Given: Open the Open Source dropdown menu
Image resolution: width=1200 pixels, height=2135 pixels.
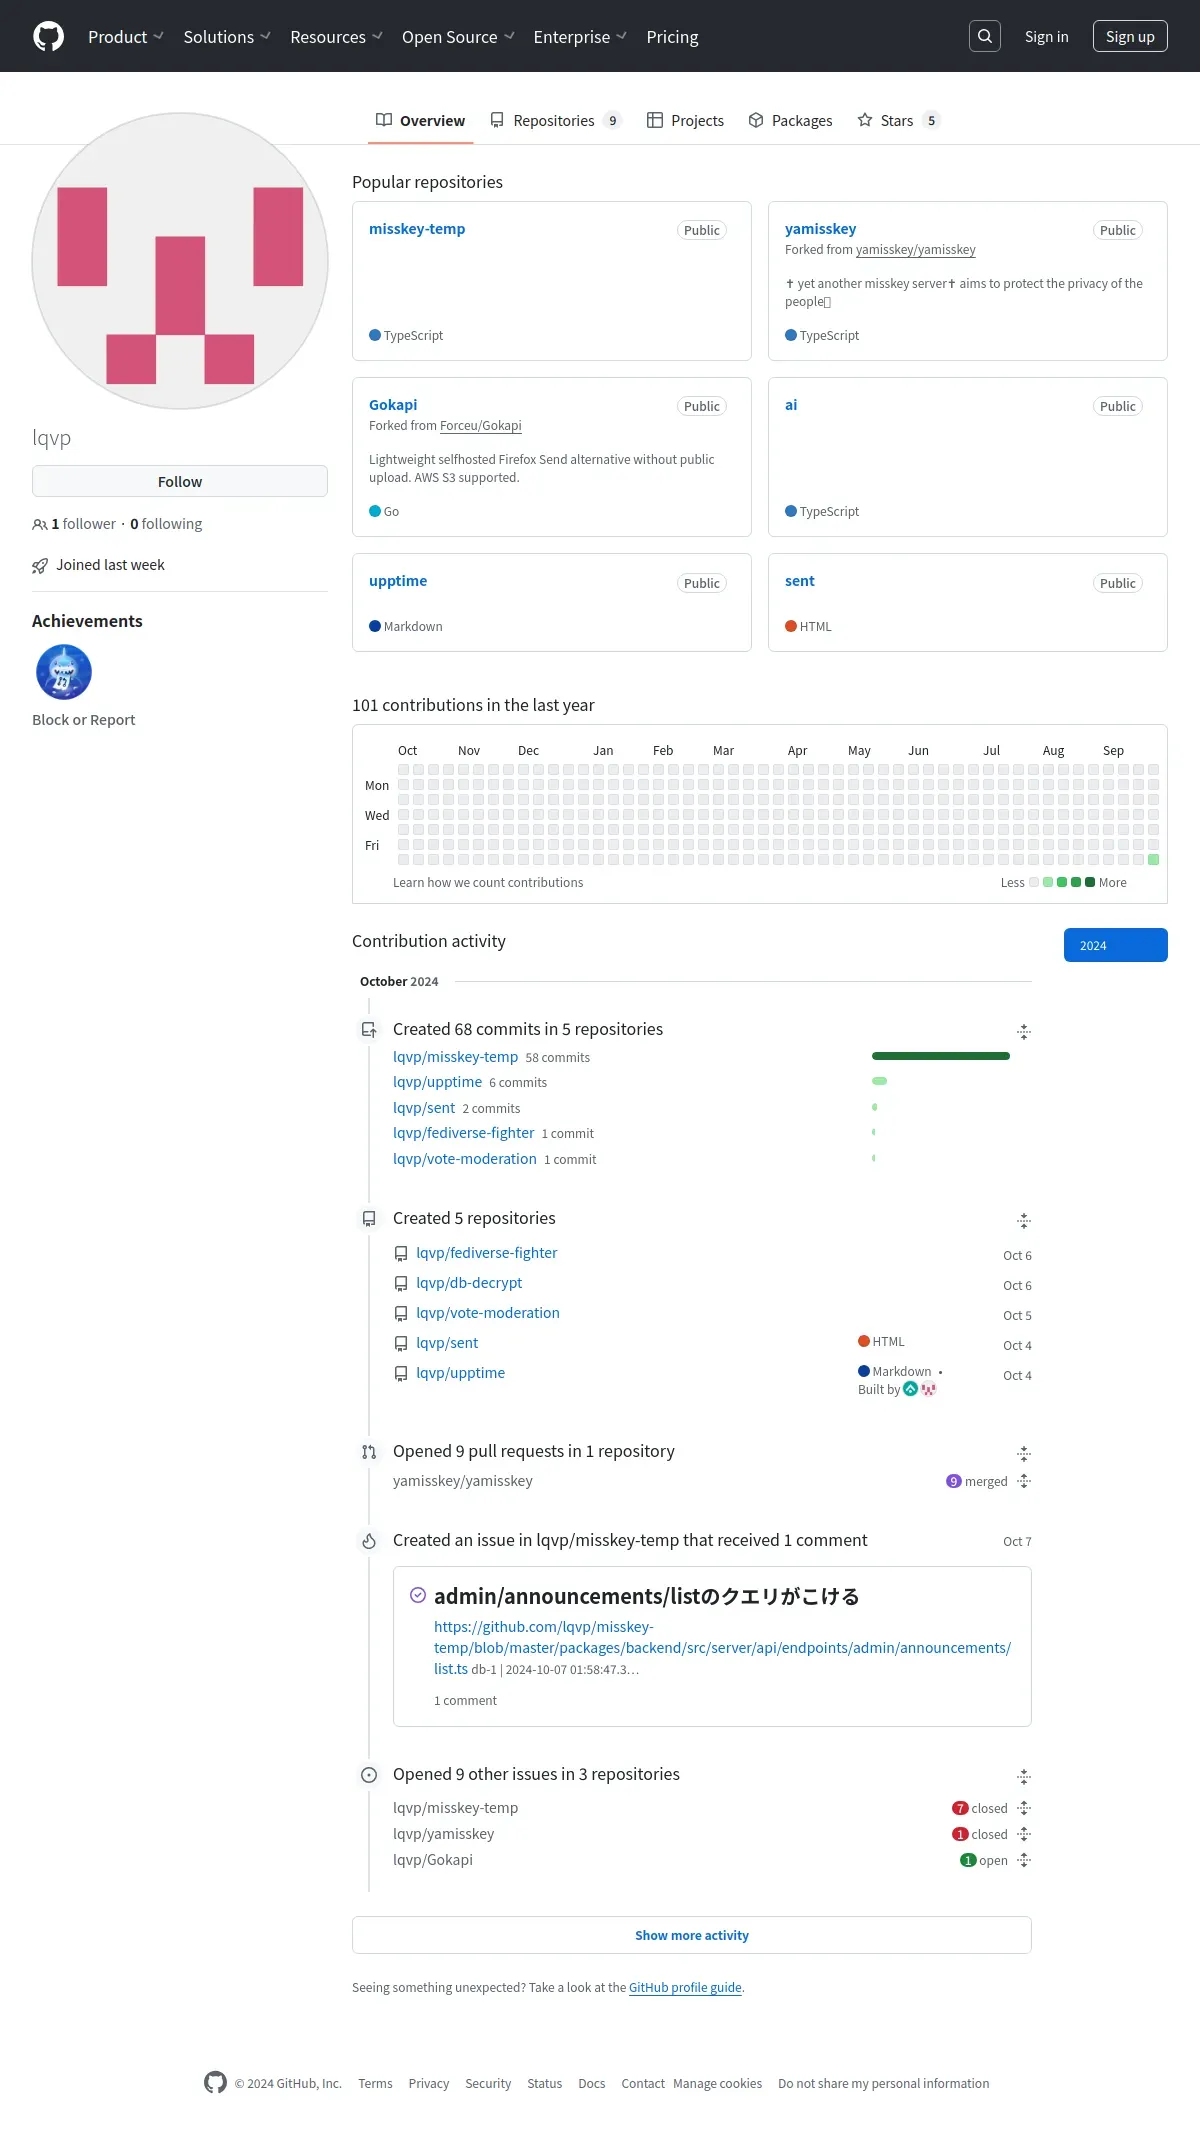Looking at the screenshot, I should click(x=458, y=36).
